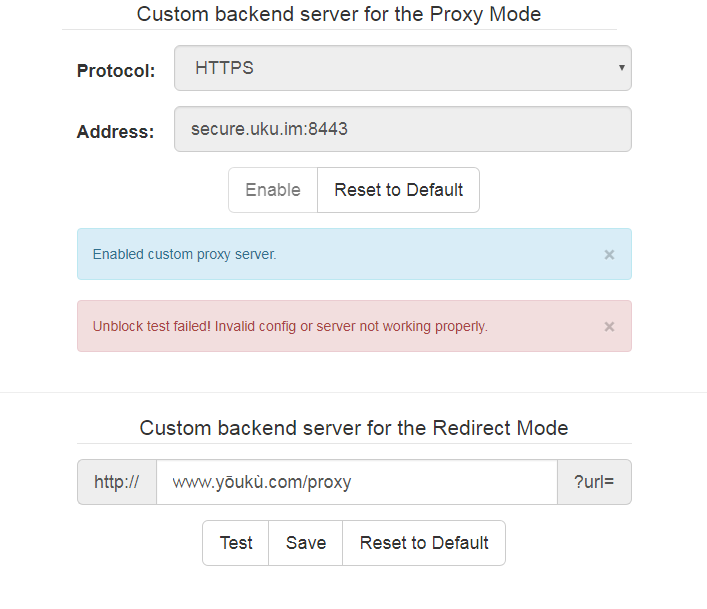Screen dimensions: 707x609
Task: Focus the www.yōukù.com/proxy redirect field
Action: click(357, 482)
